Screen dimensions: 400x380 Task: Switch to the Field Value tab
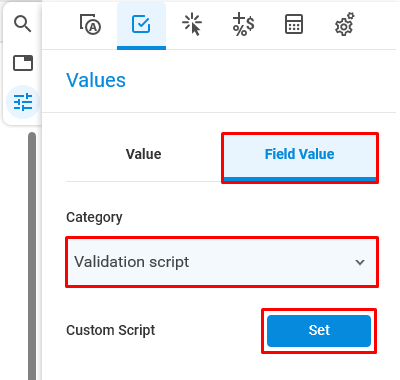coord(300,157)
